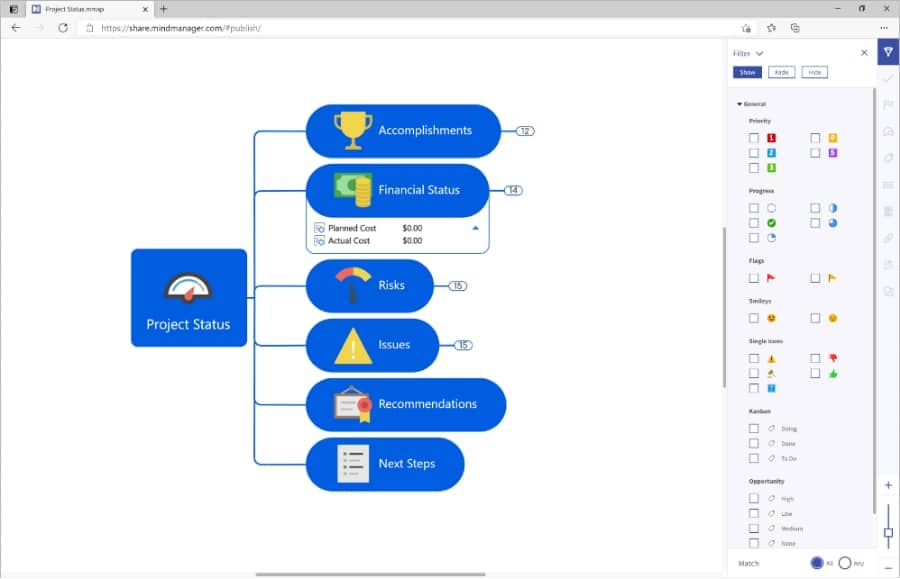900x579 pixels.
Task: Enable the Priority 1 filter checkbox
Action: [x=754, y=138]
